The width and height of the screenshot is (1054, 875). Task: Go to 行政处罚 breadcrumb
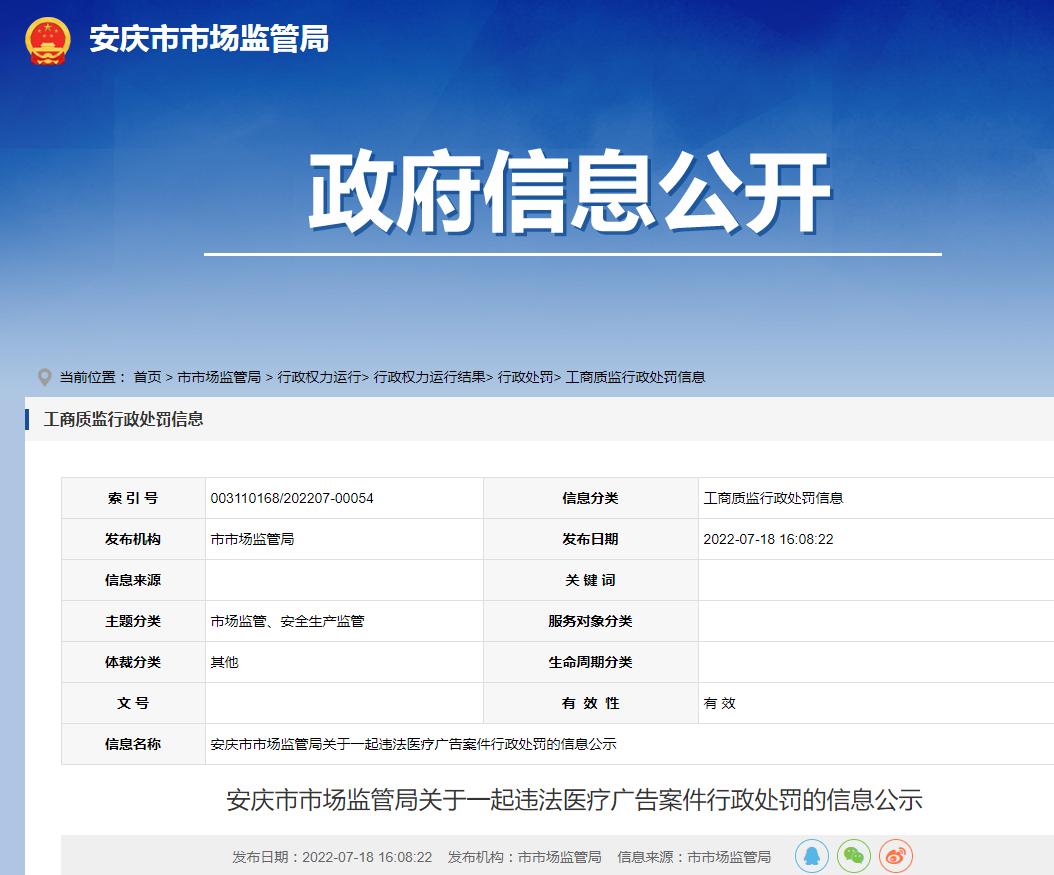[x=526, y=377]
